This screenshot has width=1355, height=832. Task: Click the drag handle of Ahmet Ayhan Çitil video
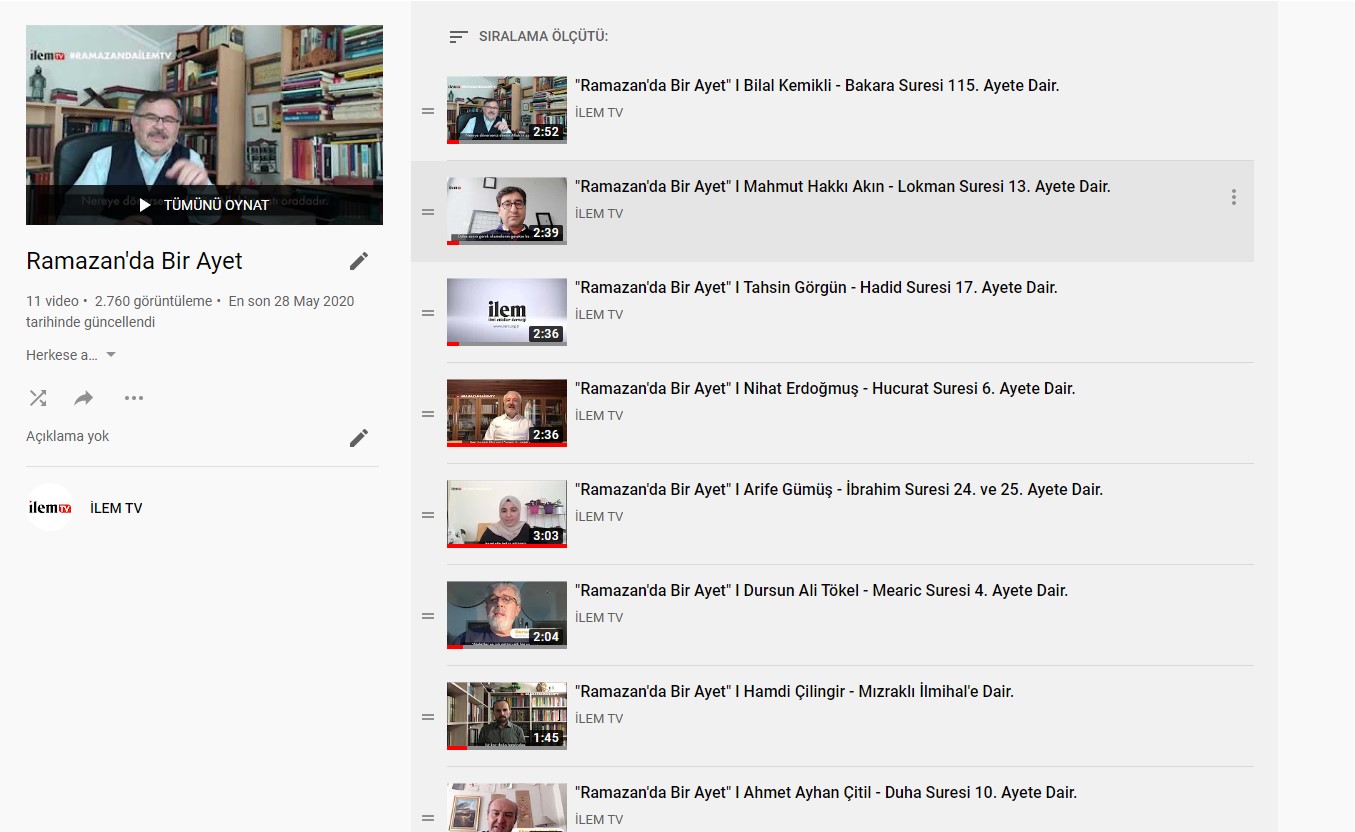[428, 818]
